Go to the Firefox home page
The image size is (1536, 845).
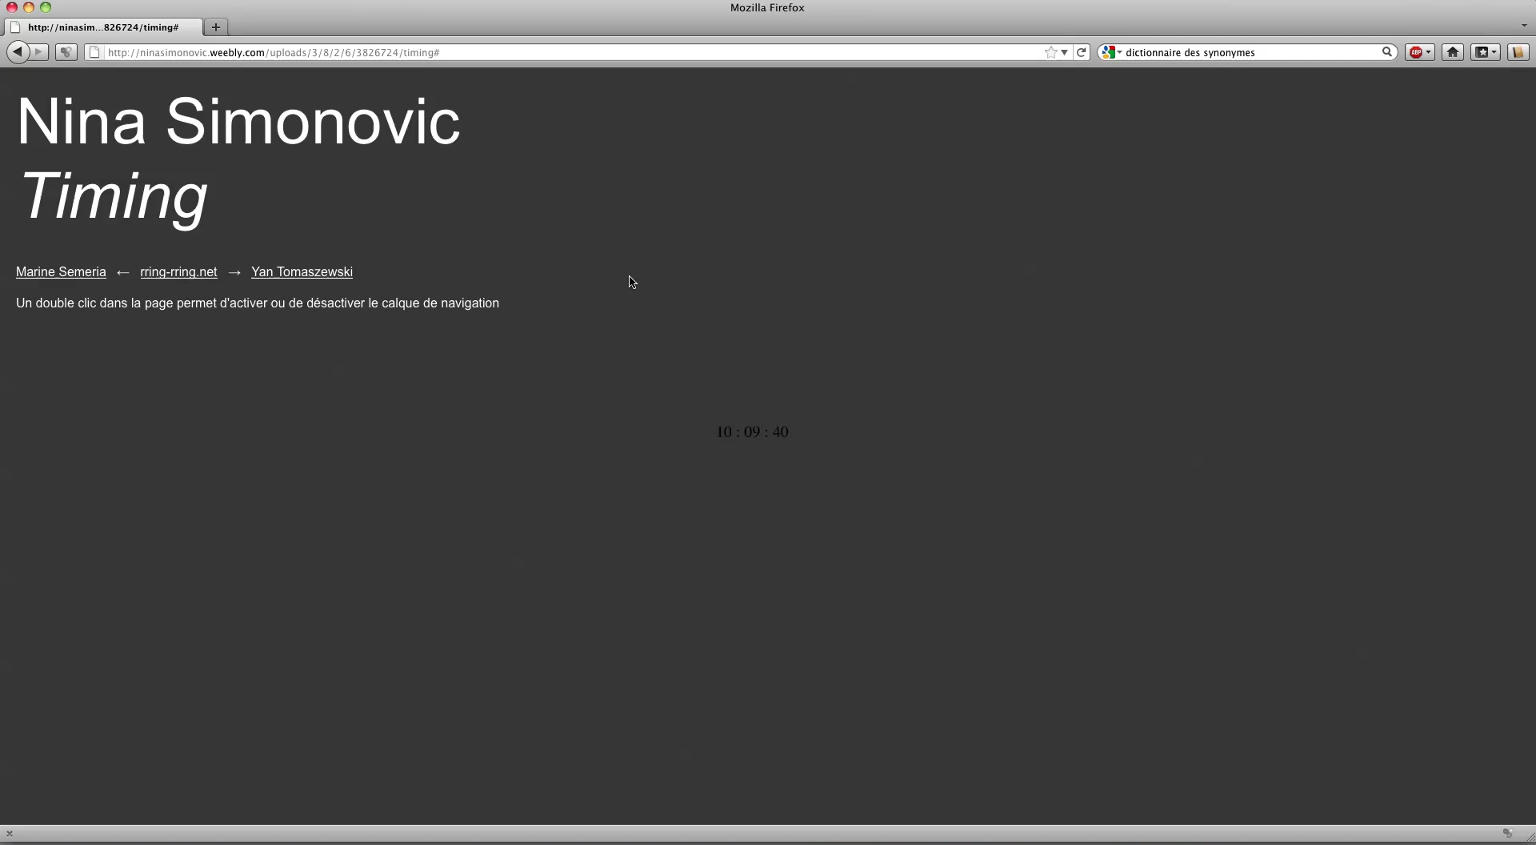click(1452, 52)
